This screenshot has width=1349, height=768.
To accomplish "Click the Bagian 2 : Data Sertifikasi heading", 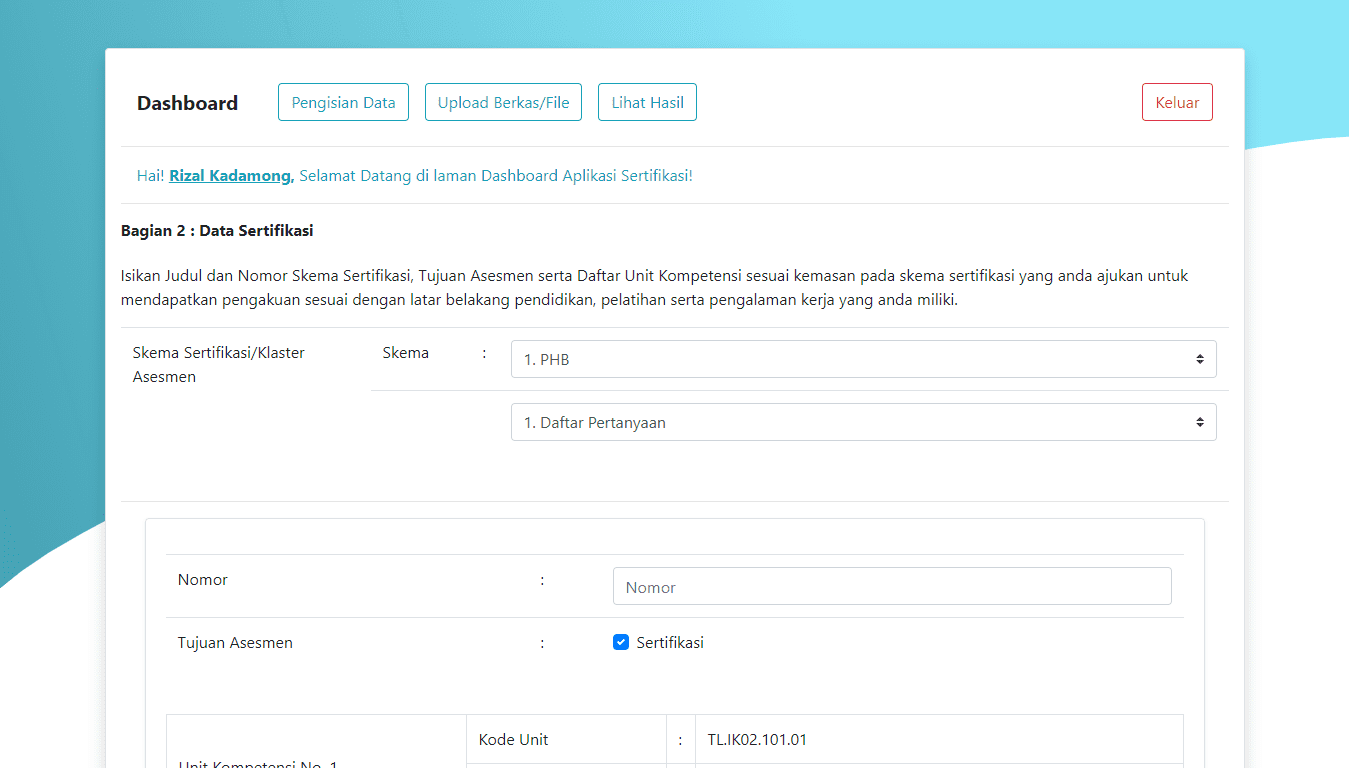I will [x=217, y=231].
